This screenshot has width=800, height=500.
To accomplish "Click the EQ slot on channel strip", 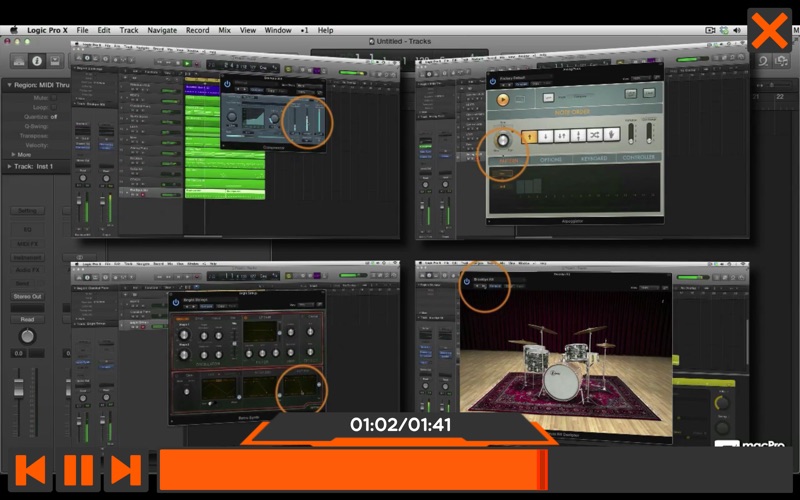I will pos(27,230).
